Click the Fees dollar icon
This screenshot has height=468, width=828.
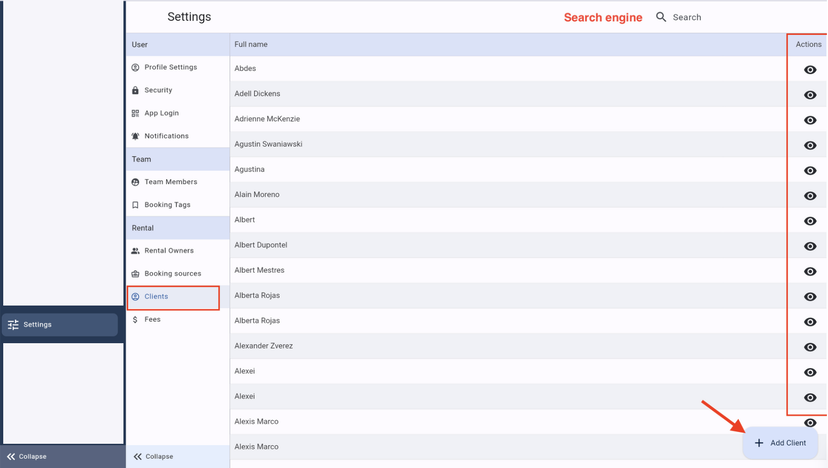(135, 320)
